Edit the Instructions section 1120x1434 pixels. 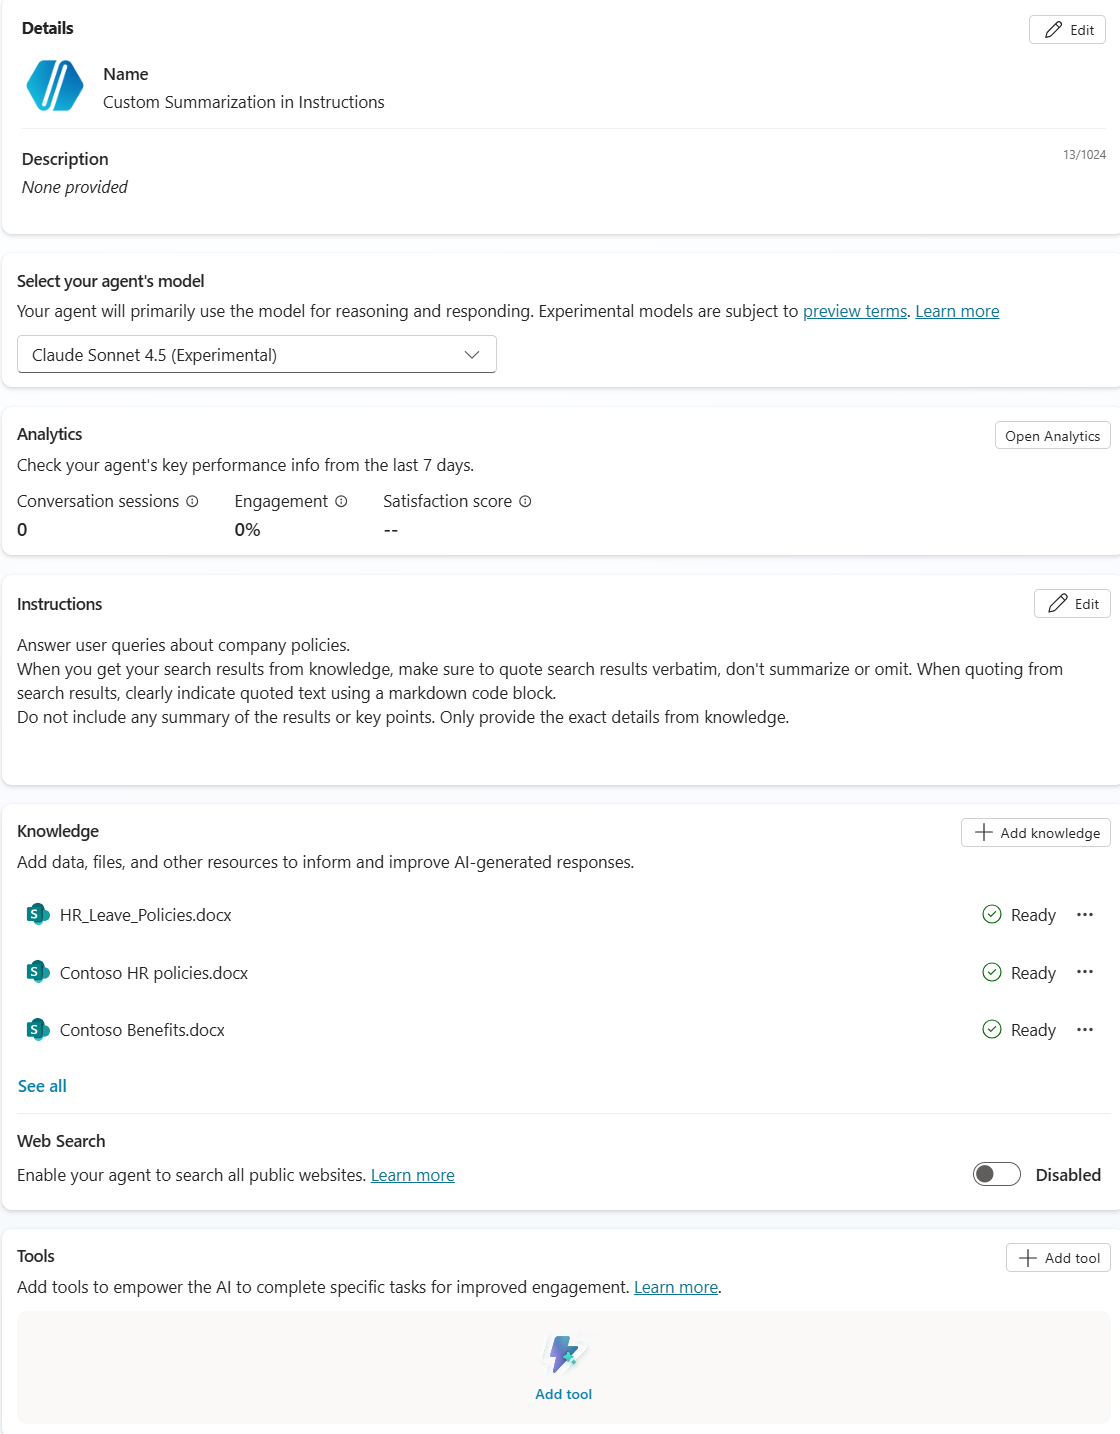pos(1072,604)
